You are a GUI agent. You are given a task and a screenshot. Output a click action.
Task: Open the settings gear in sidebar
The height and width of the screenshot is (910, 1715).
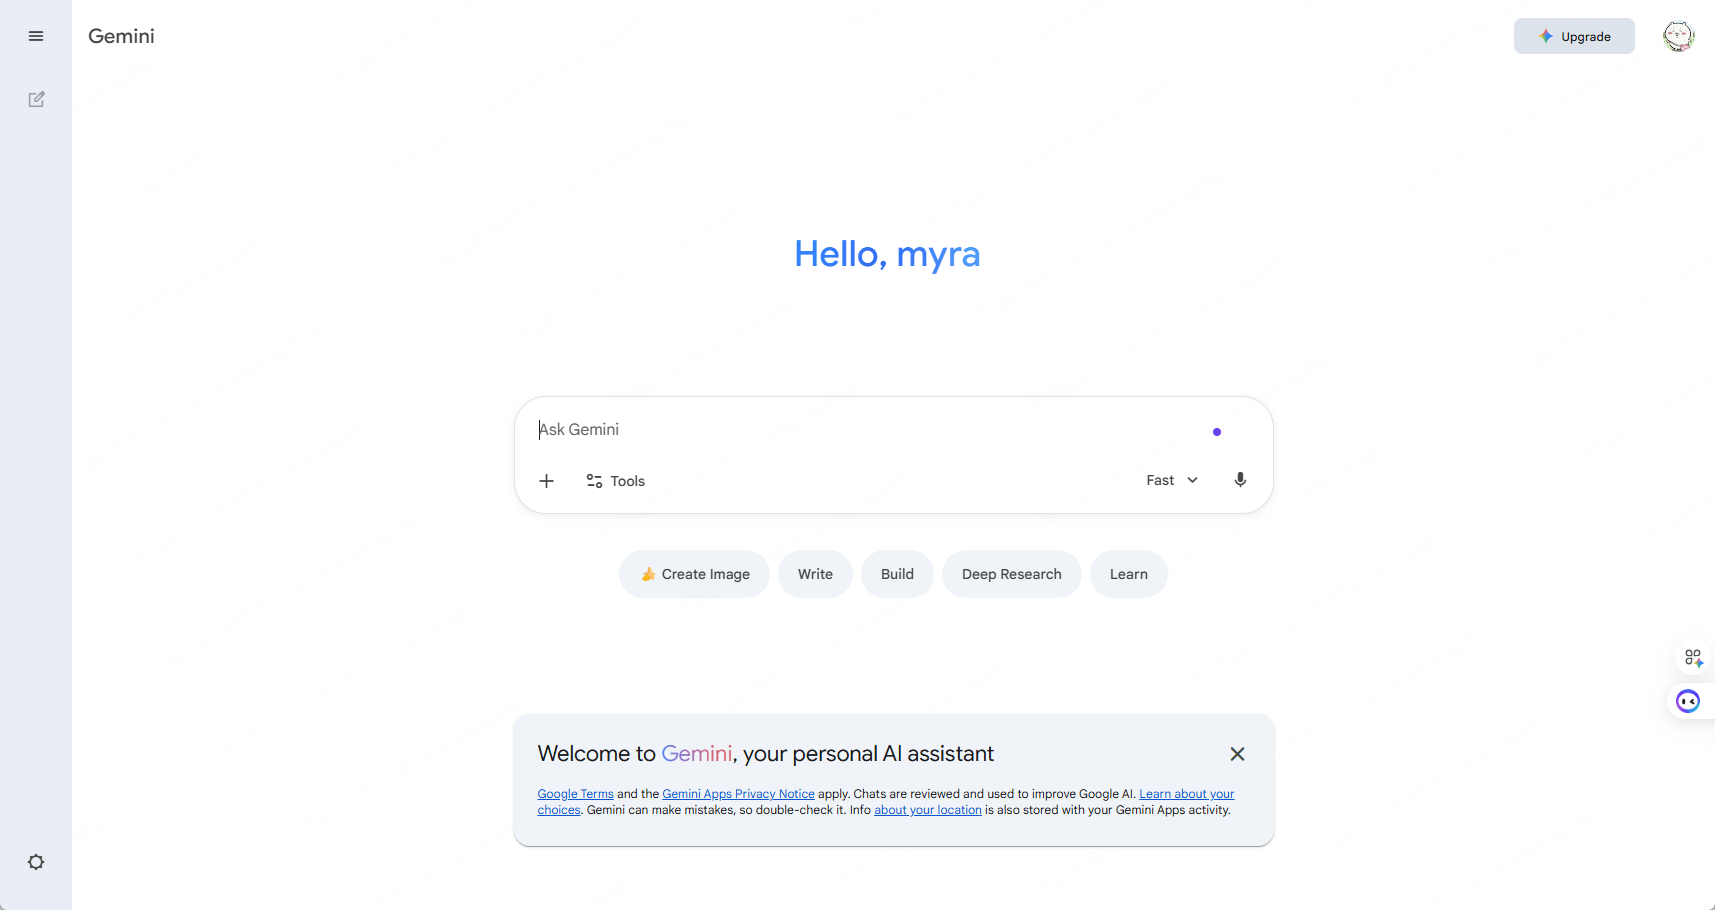(x=36, y=862)
